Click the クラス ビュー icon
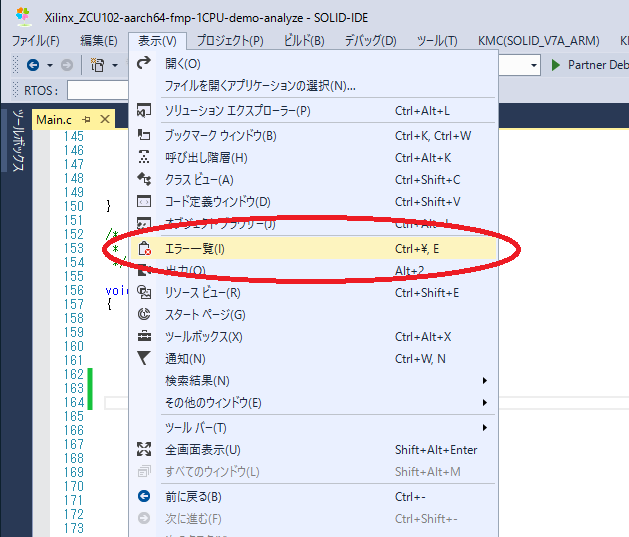Viewport: 629px width, 537px height. pyautogui.click(x=144, y=179)
